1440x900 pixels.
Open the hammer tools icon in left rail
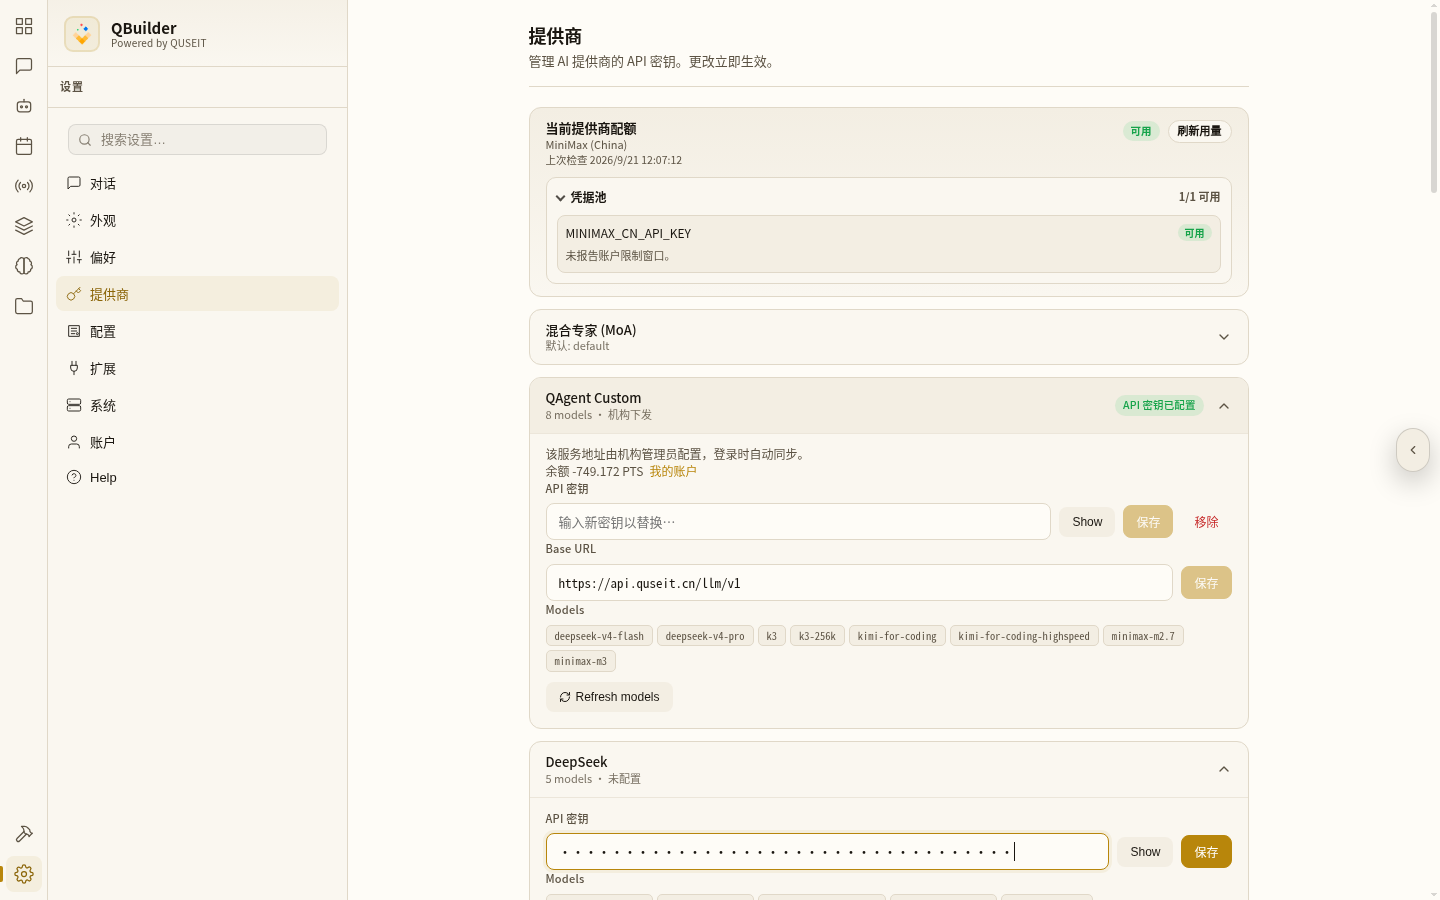[x=24, y=834]
